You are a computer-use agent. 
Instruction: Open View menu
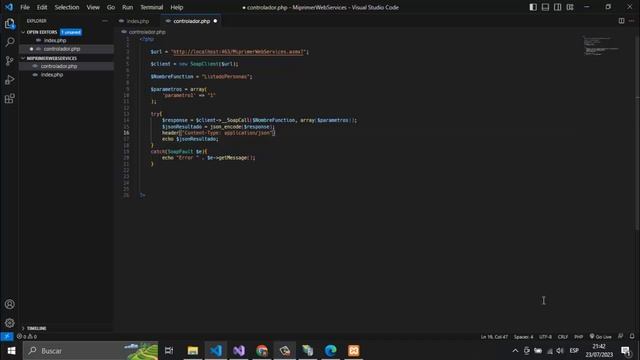(x=93, y=7)
